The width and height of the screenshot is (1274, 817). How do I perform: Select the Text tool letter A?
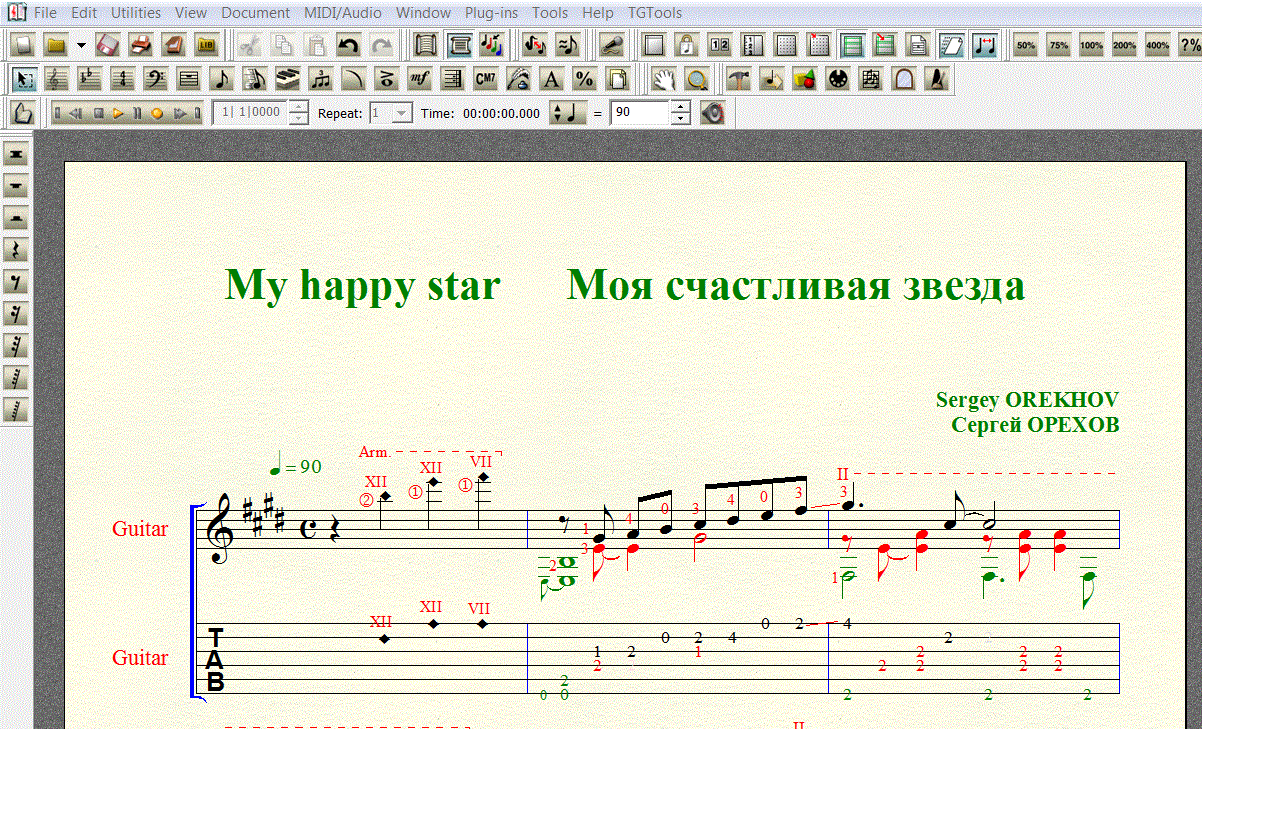tap(551, 79)
